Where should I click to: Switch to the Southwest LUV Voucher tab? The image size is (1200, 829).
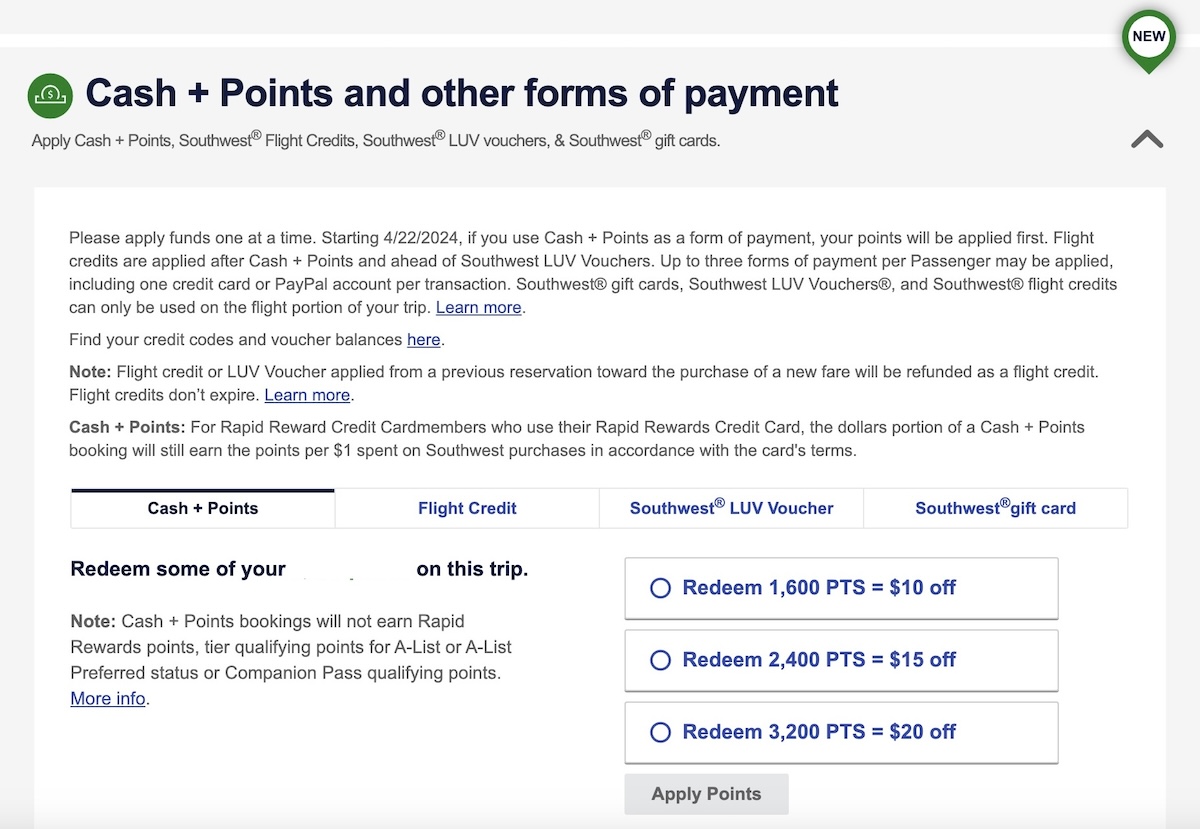pyautogui.click(x=731, y=508)
